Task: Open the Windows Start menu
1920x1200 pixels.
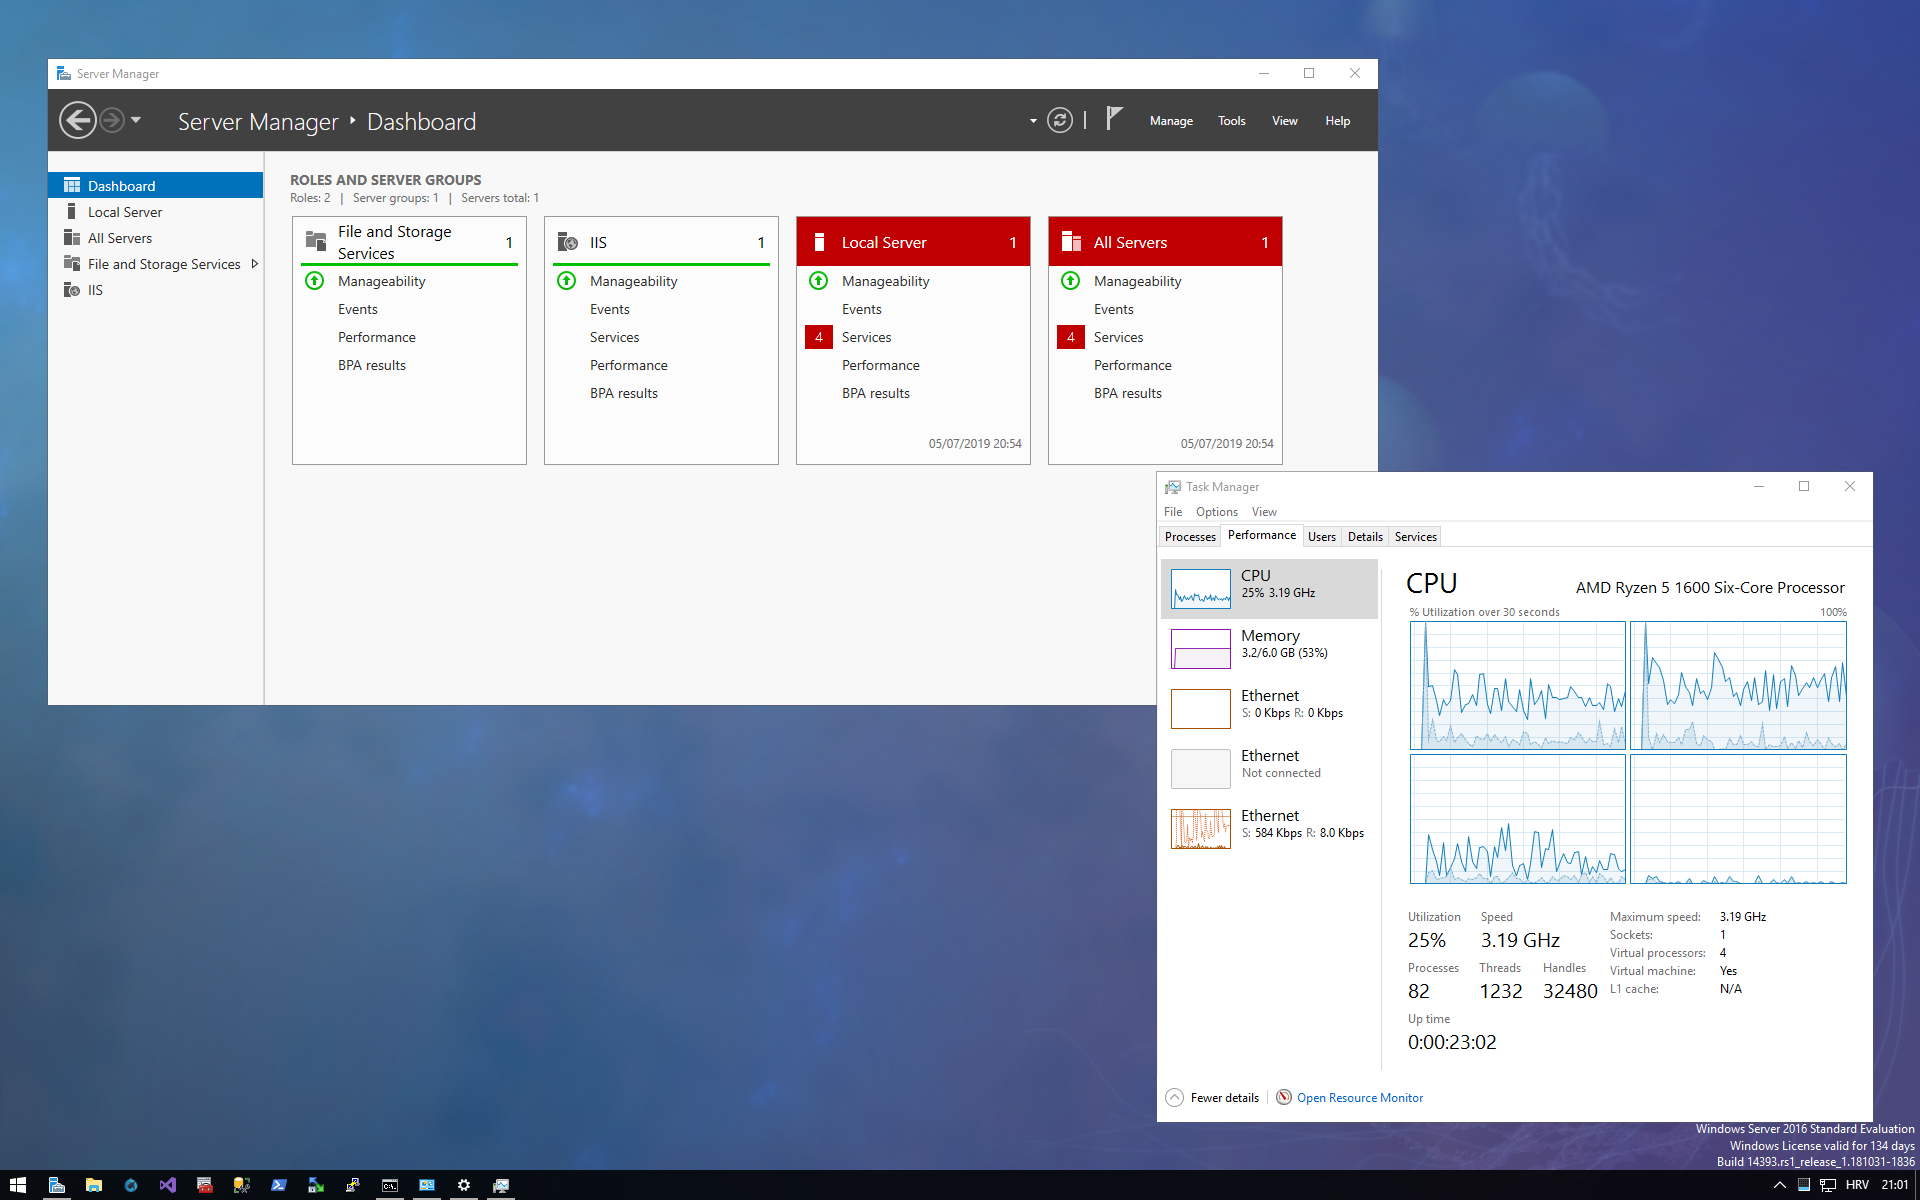Action: [18, 1185]
